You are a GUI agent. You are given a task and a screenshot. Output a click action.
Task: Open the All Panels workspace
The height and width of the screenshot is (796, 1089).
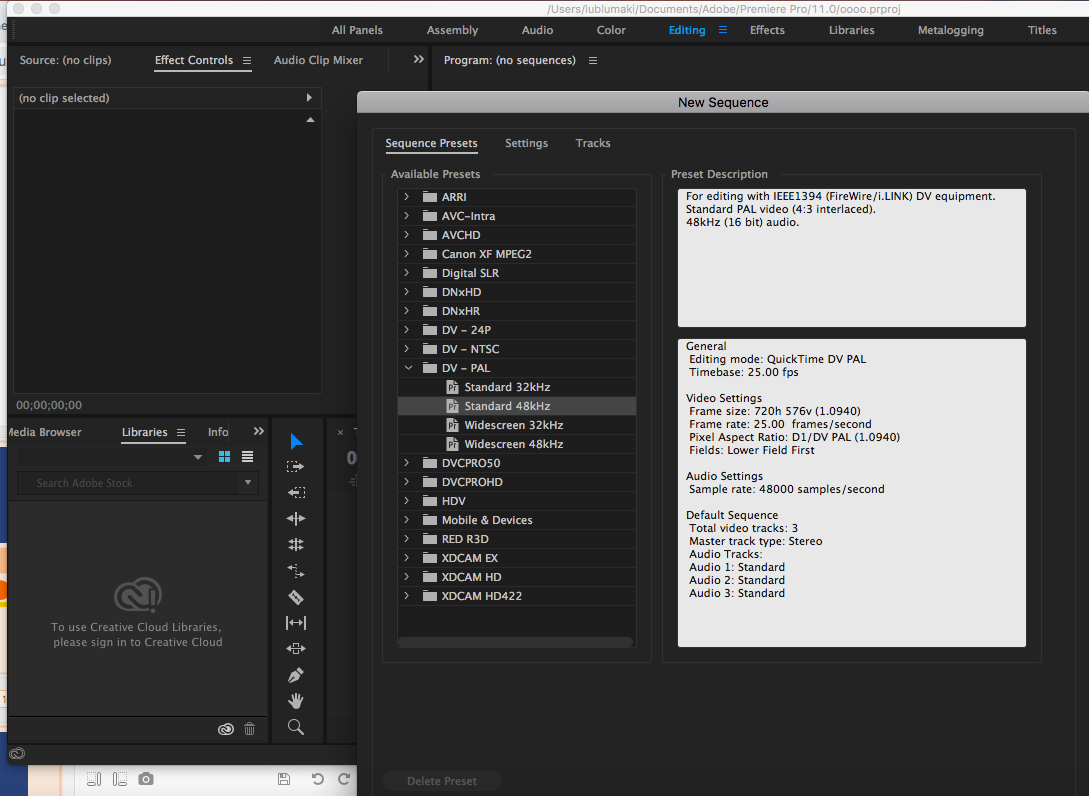[357, 30]
